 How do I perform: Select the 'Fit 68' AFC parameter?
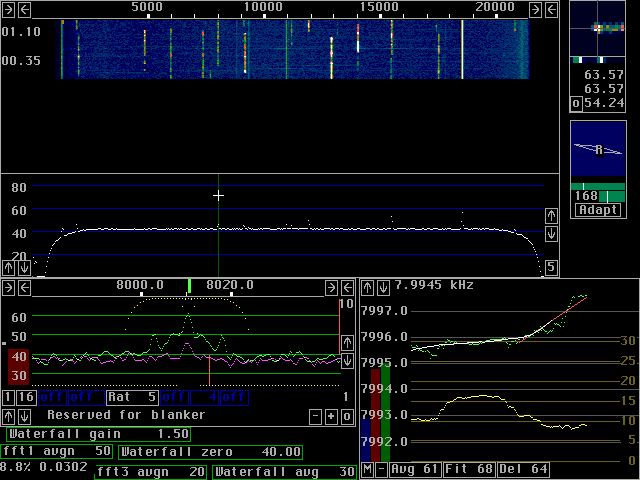click(469, 469)
